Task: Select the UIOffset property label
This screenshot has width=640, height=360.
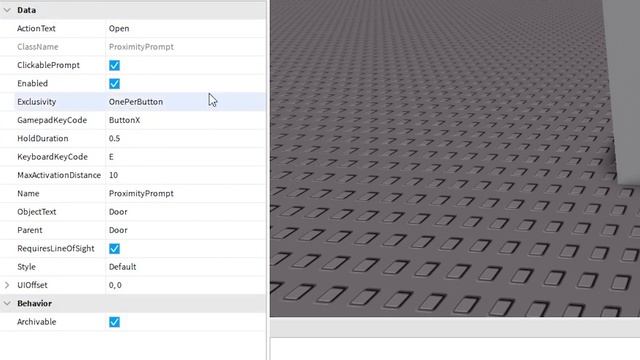Action: [x=32, y=285]
